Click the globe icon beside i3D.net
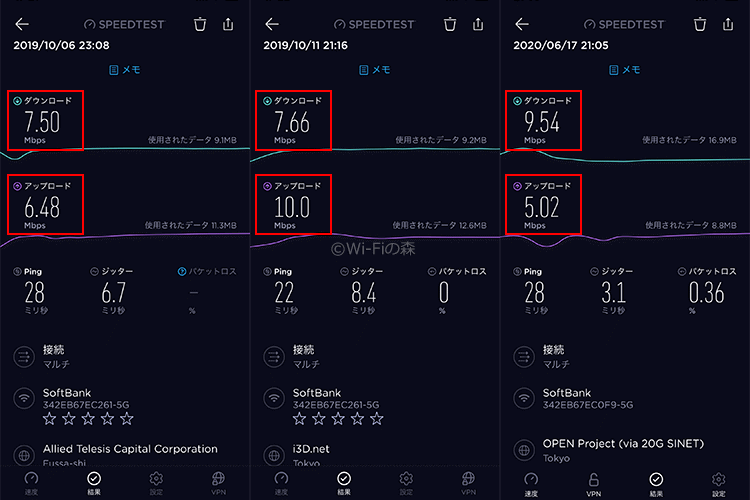Viewport: 750px width, 500px height. (x=274, y=455)
